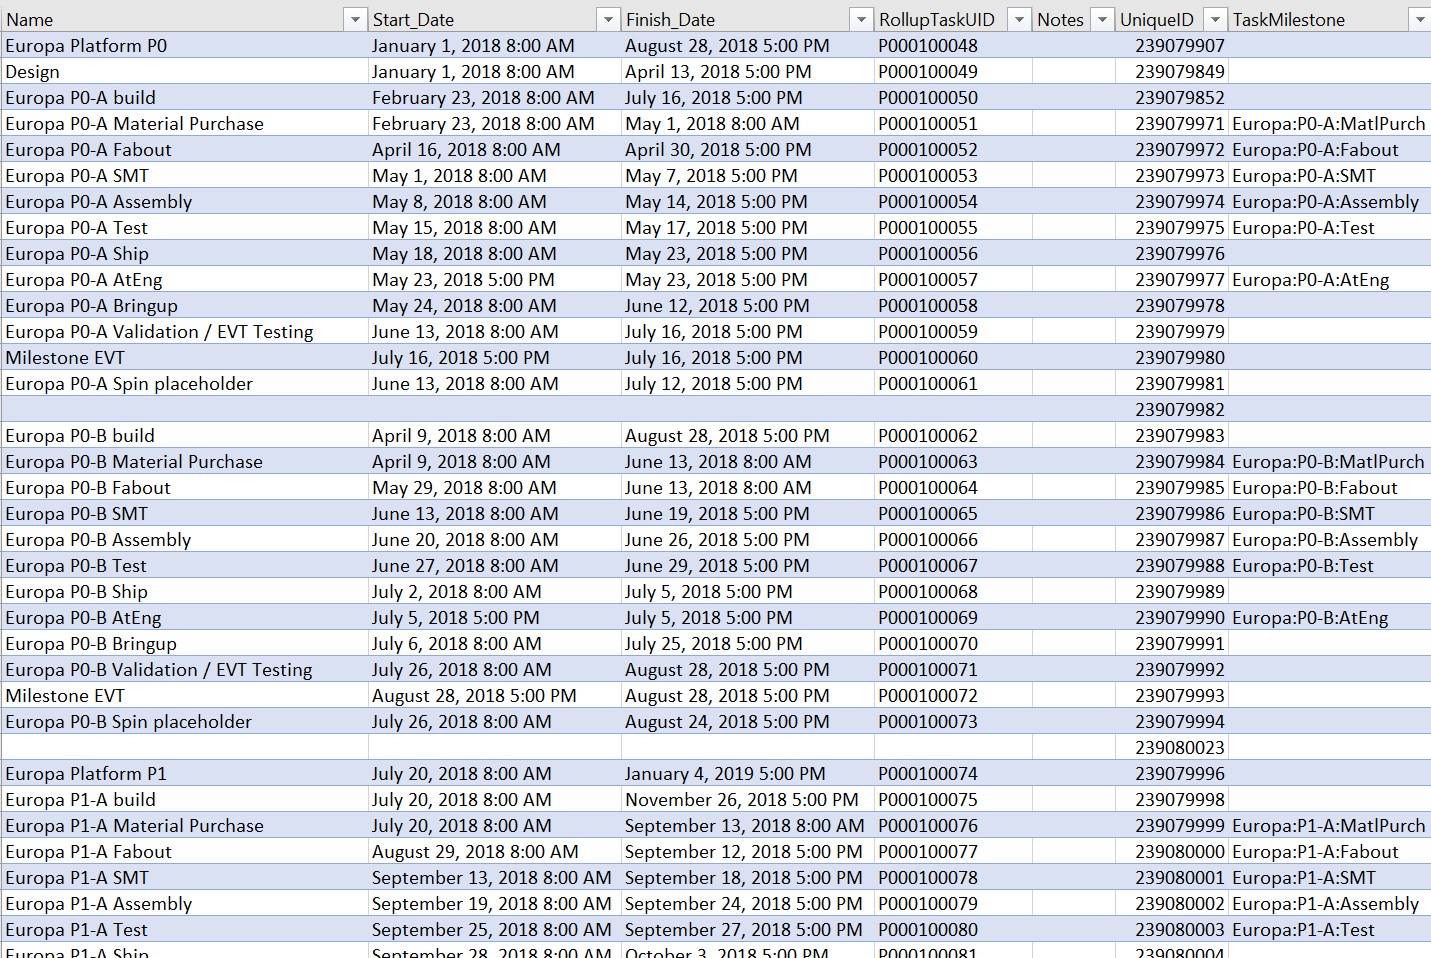Select the 'Europa:P0-B:SMT' milestone cell
This screenshot has height=958, width=1431.
[1329, 513]
